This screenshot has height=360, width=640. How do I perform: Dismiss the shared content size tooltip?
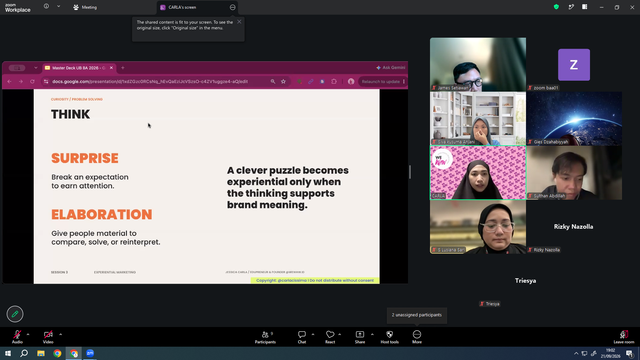tap(239, 22)
